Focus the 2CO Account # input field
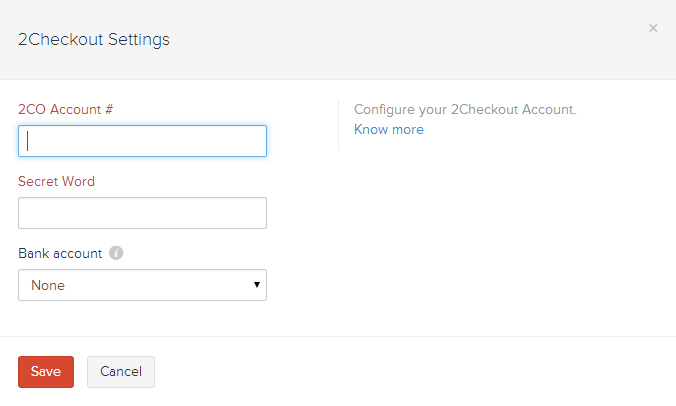 142,141
